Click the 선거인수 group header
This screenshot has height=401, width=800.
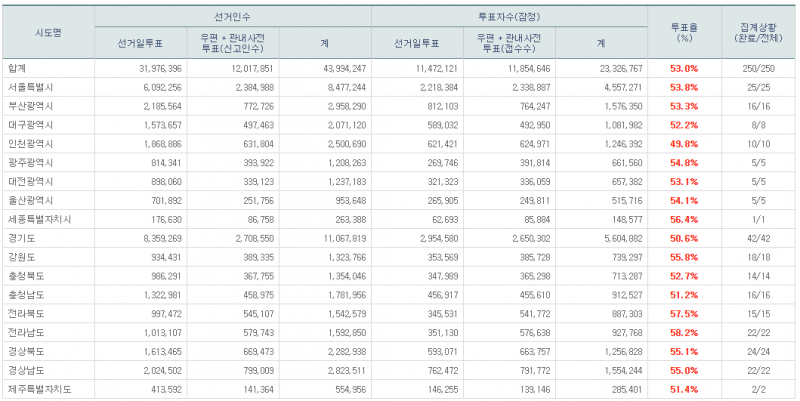coord(233,16)
